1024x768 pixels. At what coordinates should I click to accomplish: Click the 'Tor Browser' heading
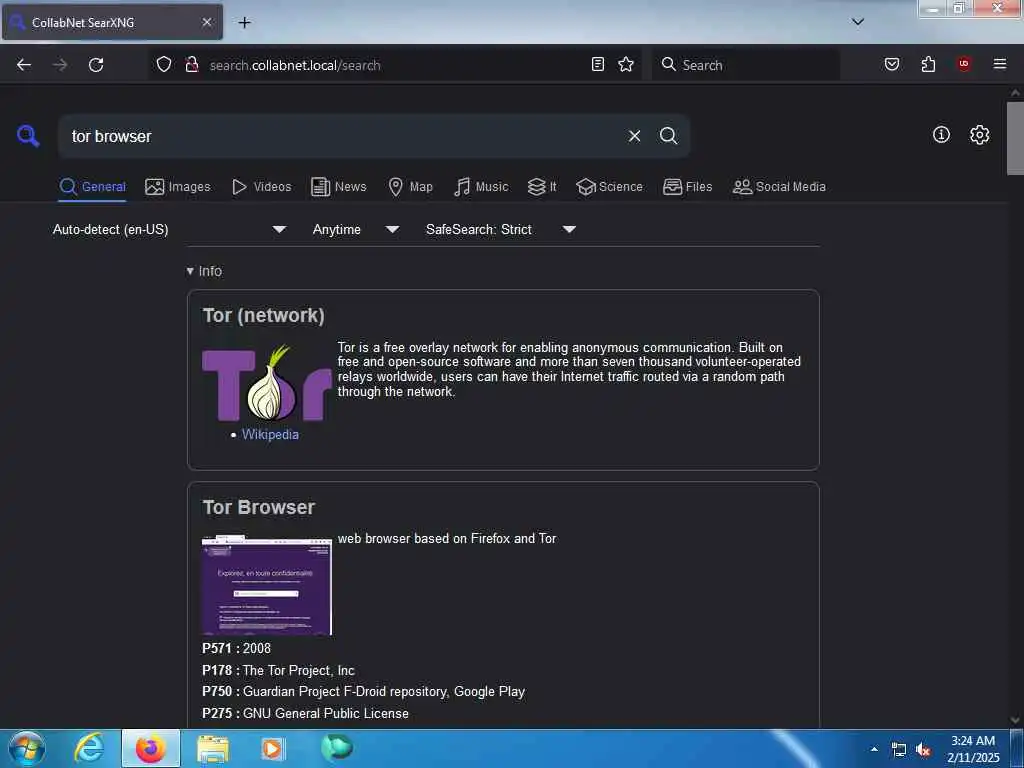tap(259, 507)
